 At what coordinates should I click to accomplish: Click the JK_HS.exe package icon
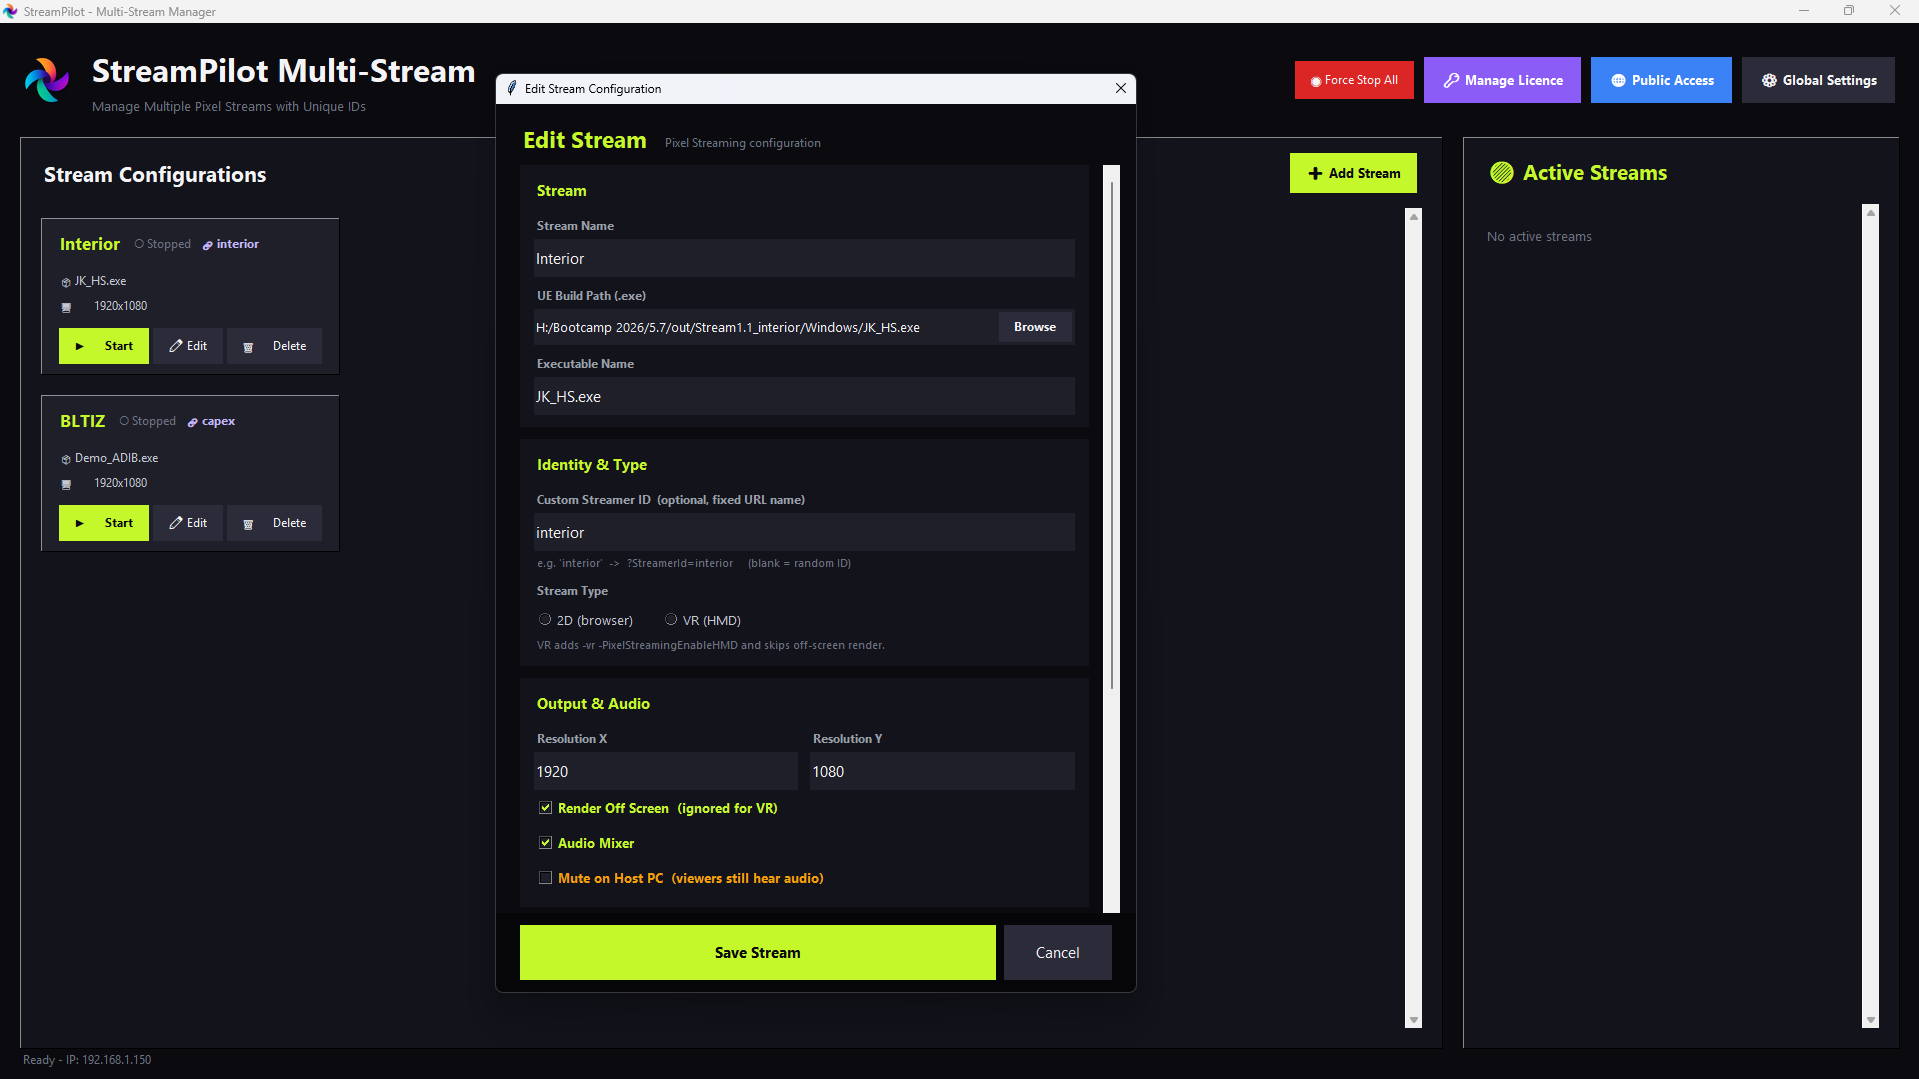click(66, 282)
